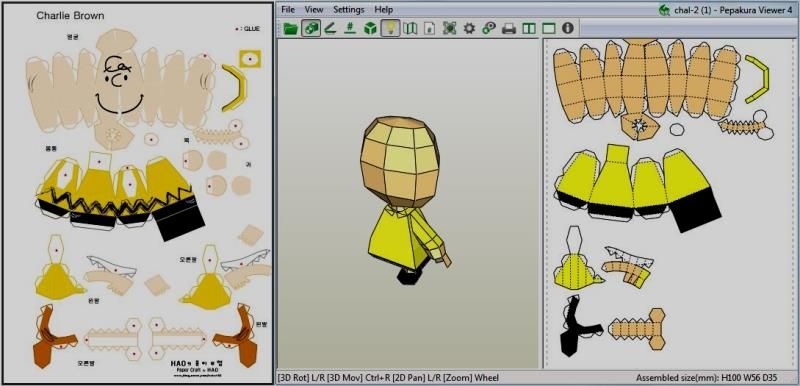The height and width of the screenshot is (386, 800).
Task: Click the green 3D cube view icon
Action: point(370,28)
